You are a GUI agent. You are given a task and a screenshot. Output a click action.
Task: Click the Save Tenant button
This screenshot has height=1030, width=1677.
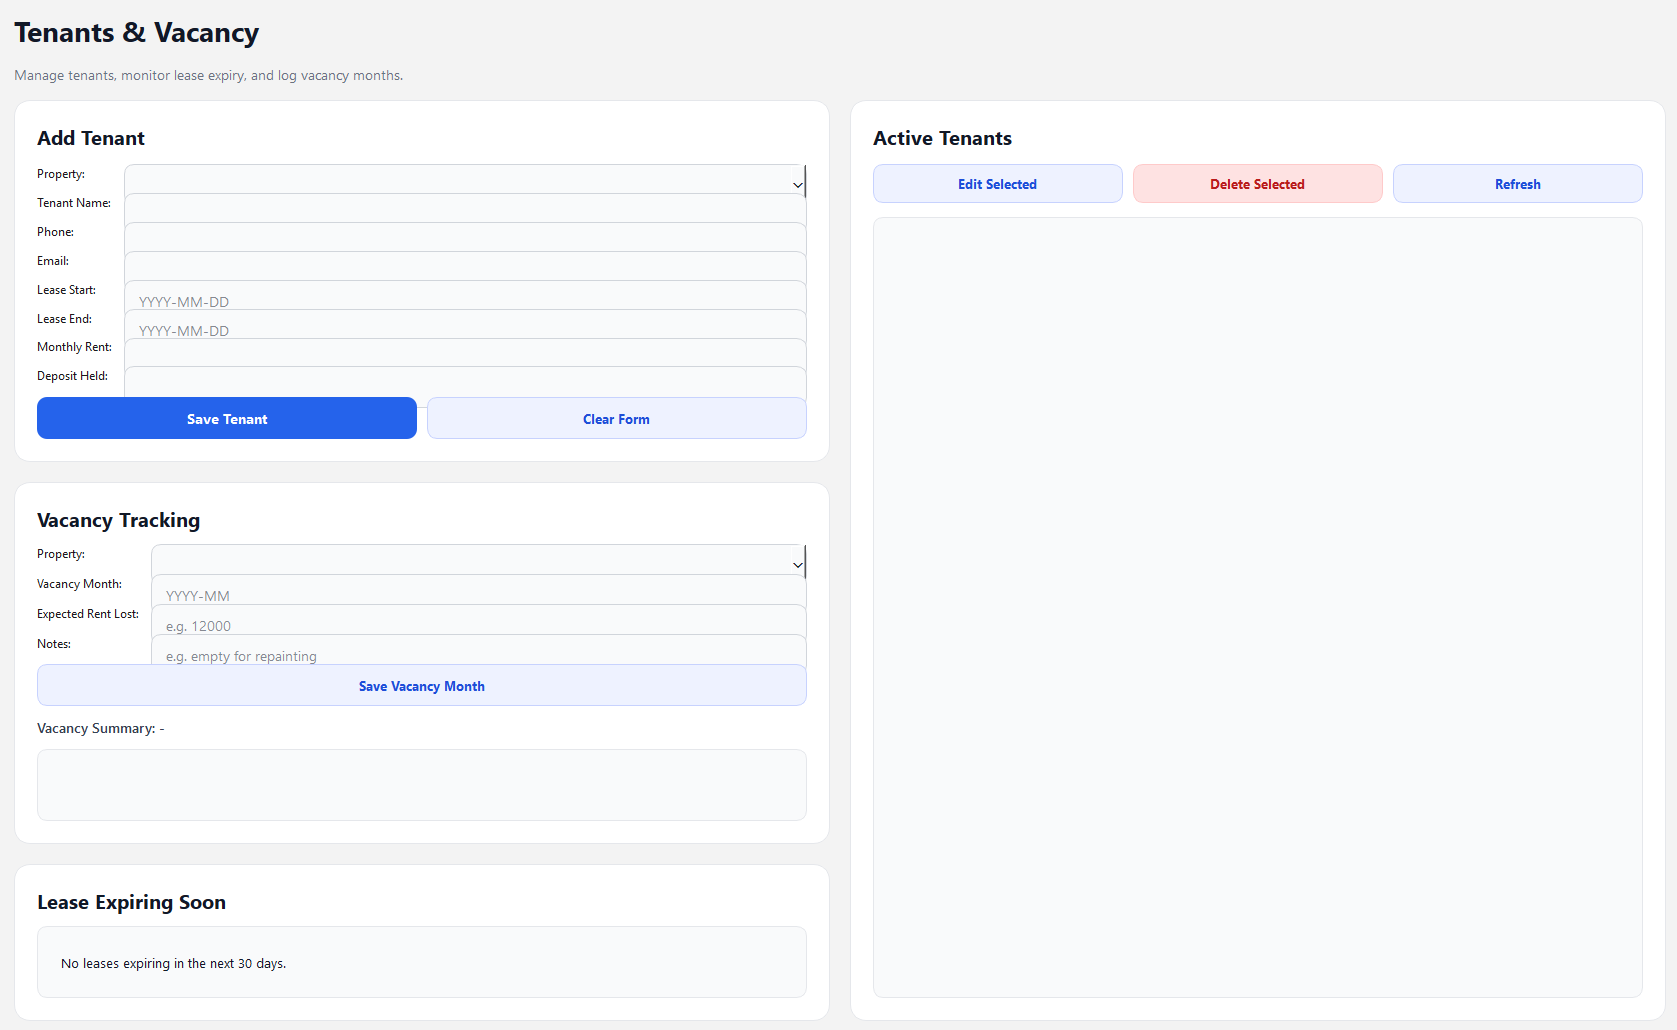click(x=227, y=418)
